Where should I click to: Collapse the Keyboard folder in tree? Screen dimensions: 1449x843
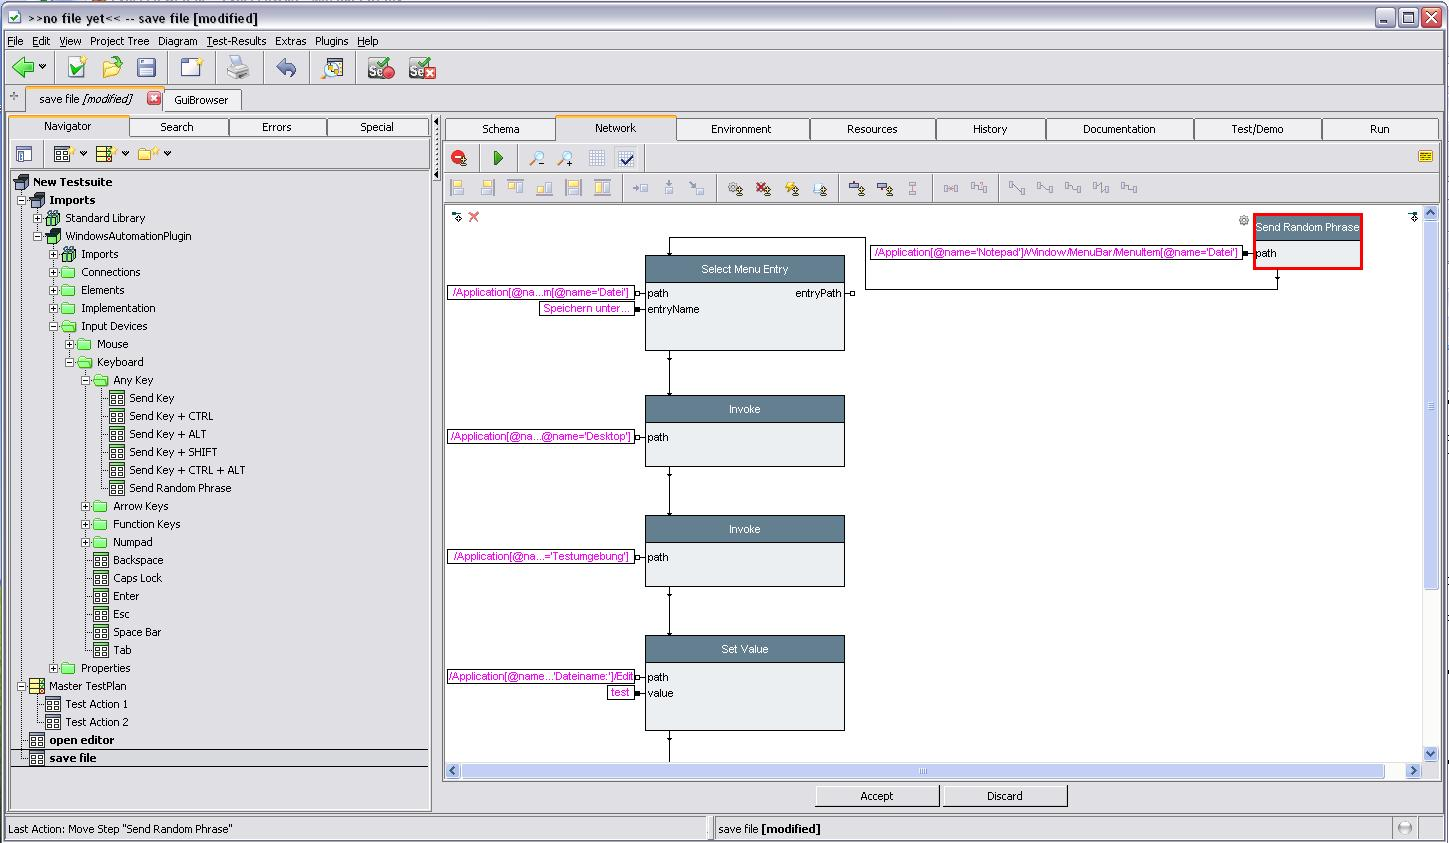pos(70,362)
